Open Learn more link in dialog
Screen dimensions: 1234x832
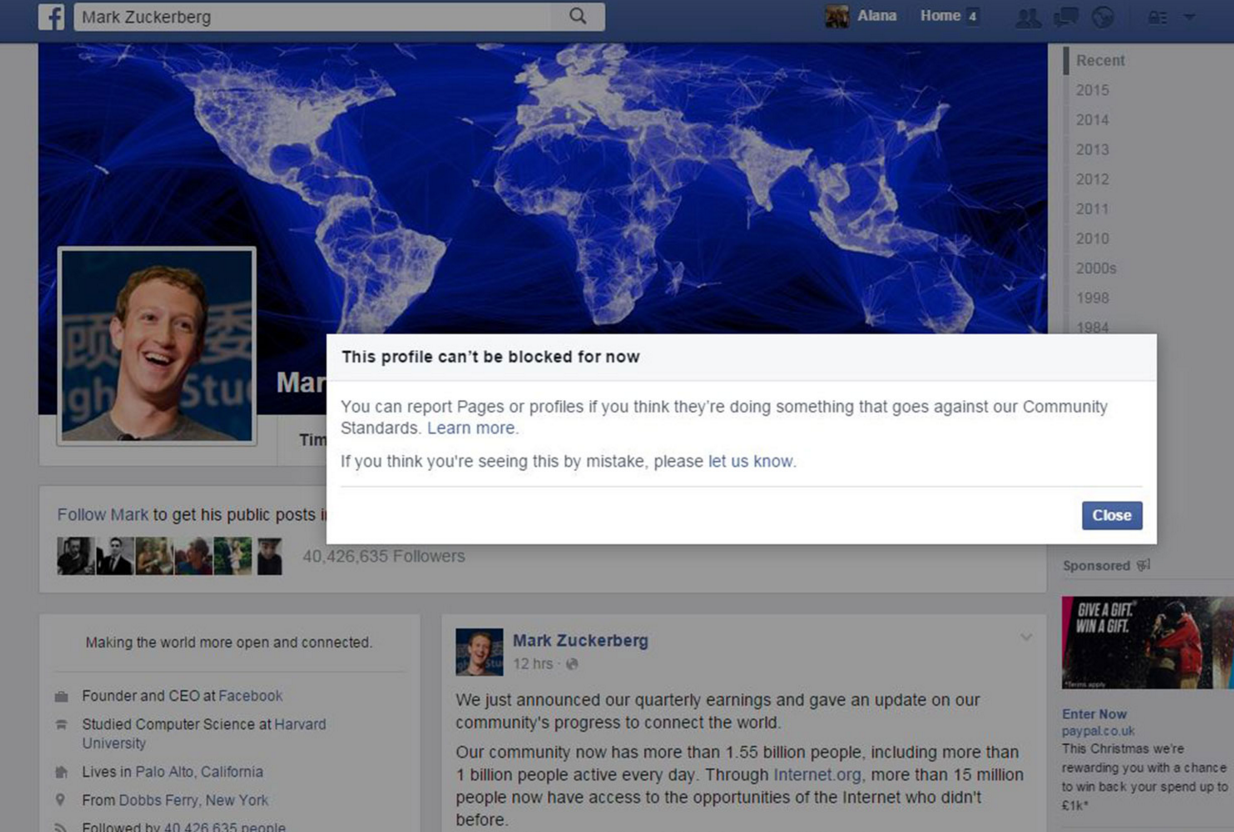point(471,428)
